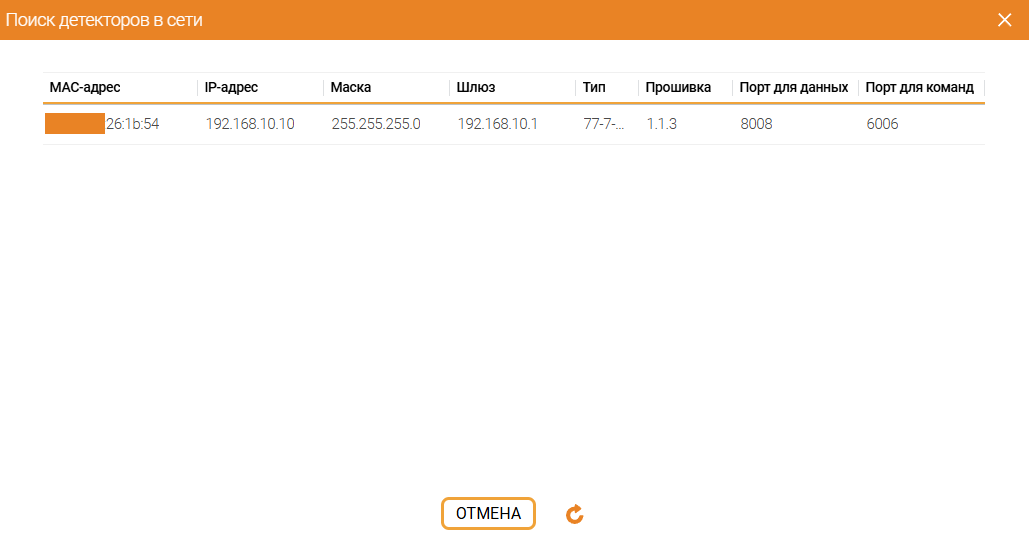Click the Шлюз column header
This screenshot has width=1029, height=549.
pyautogui.click(x=476, y=87)
